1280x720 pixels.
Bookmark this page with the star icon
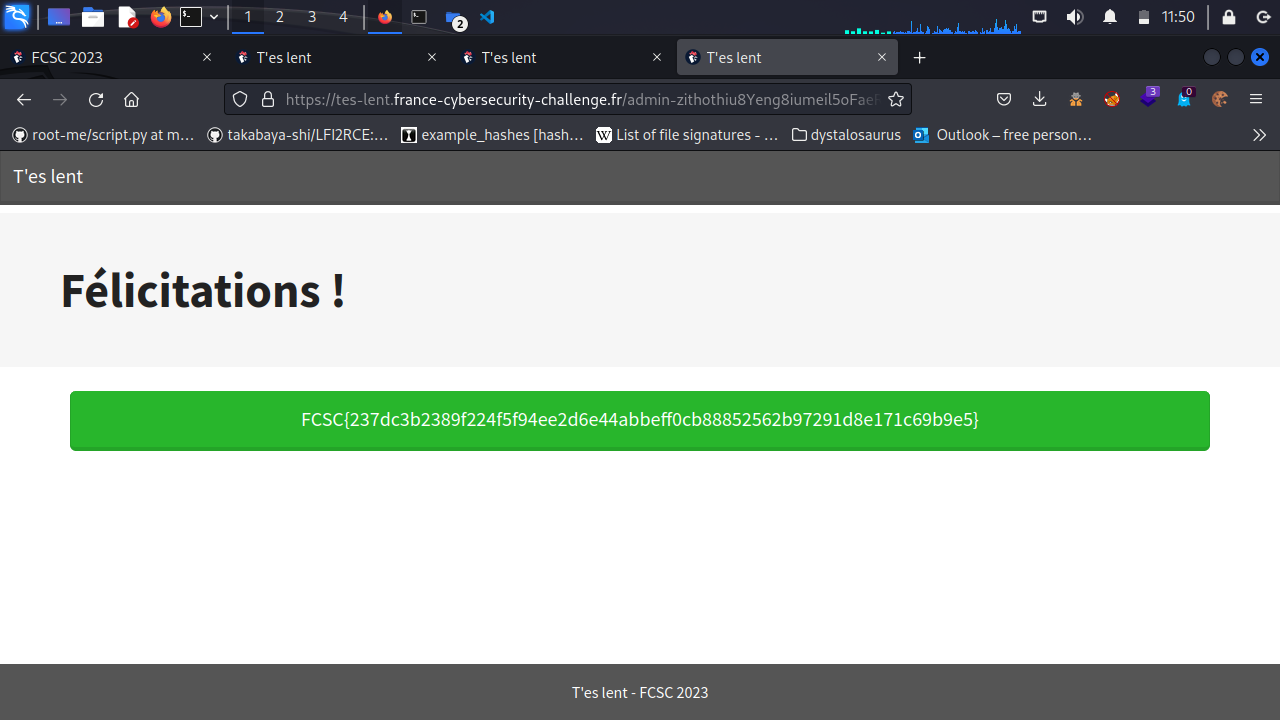(x=896, y=99)
